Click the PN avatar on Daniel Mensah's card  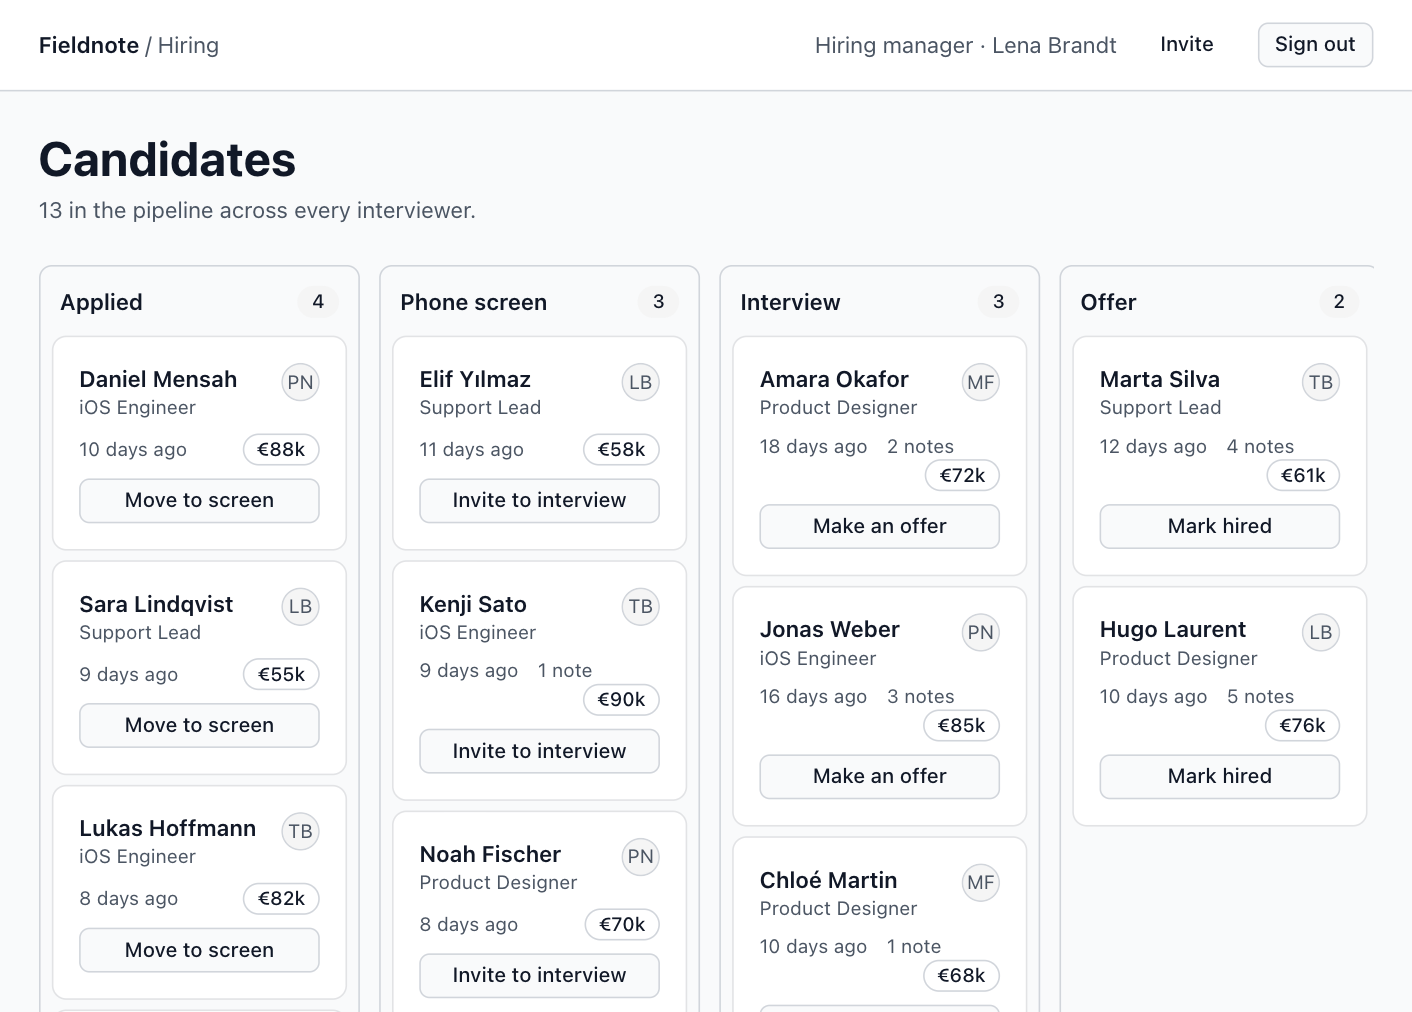[x=300, y=382]
